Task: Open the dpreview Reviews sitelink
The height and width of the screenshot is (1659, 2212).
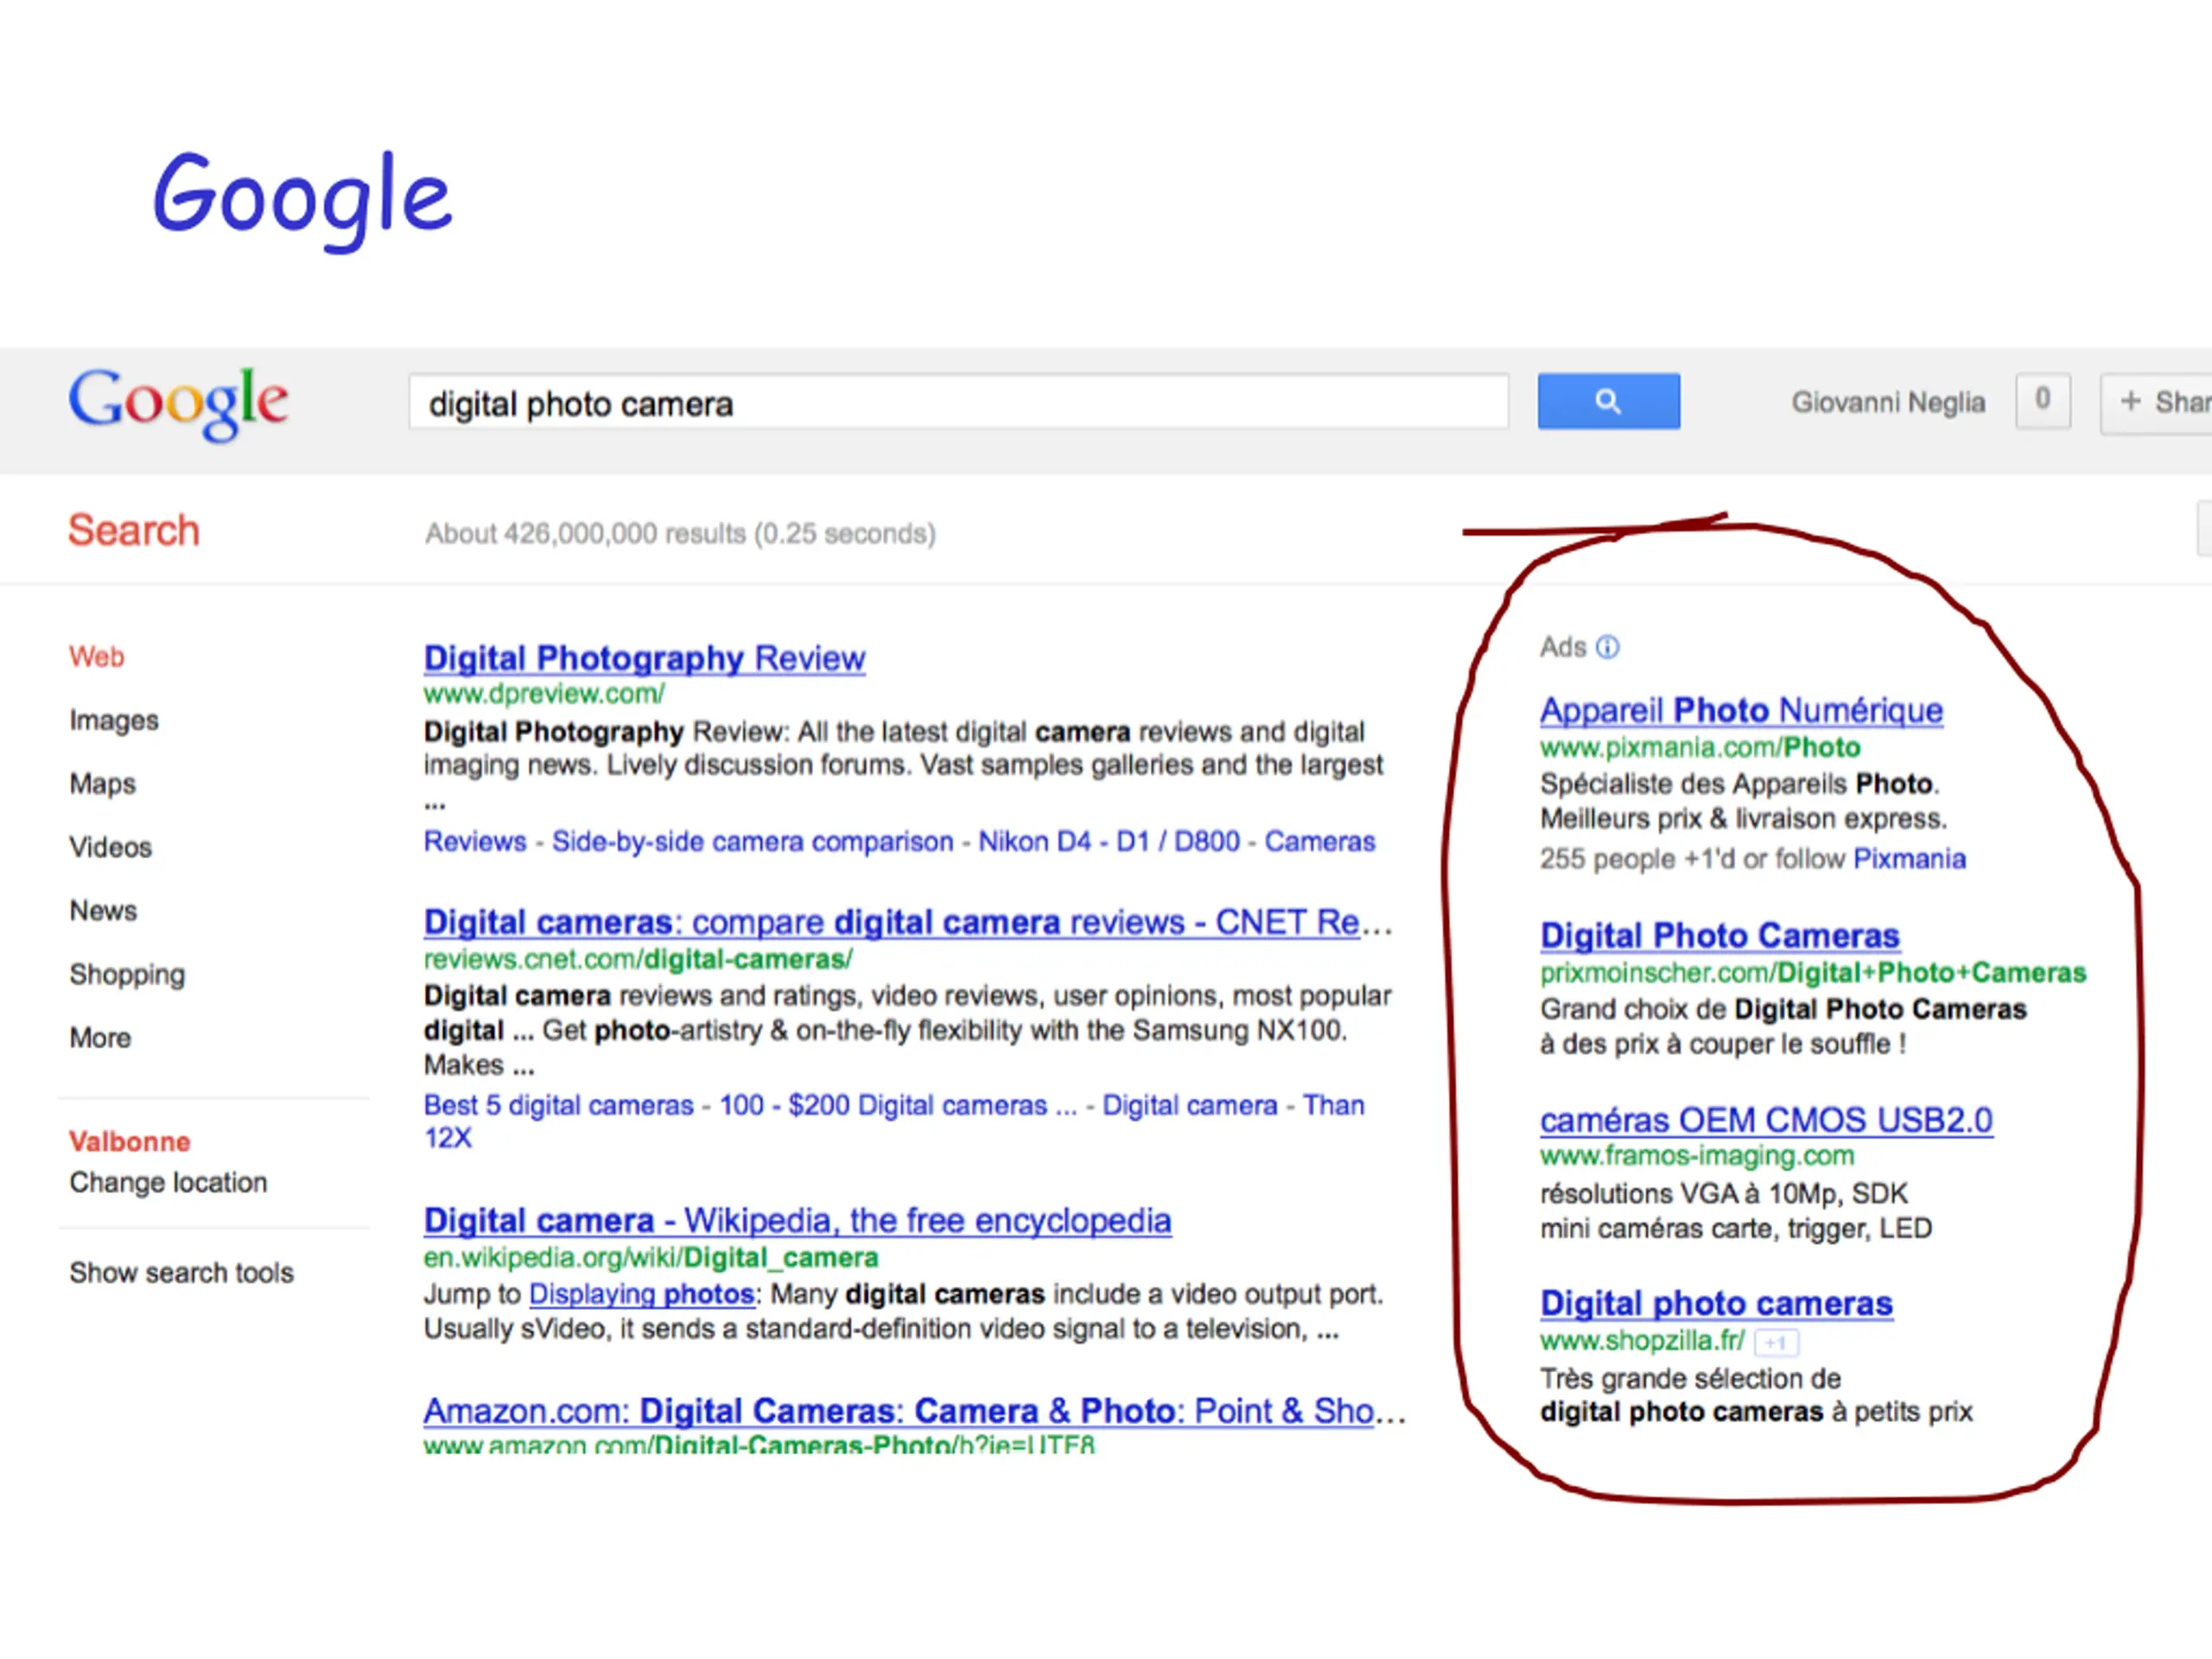Action: 475,842
